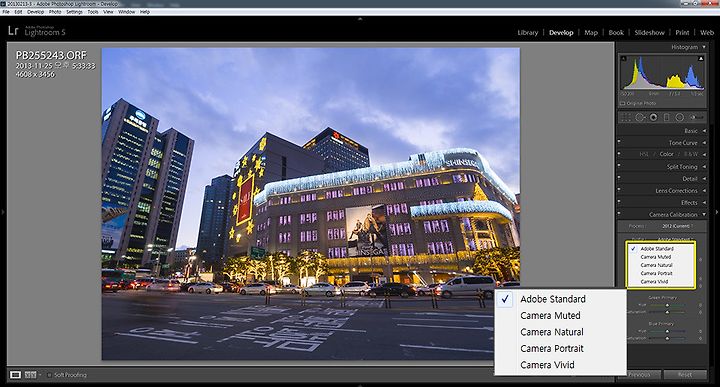
Task: Expand the HSL / Color / B&W panel triangle
Action: (x=704, y=155)
